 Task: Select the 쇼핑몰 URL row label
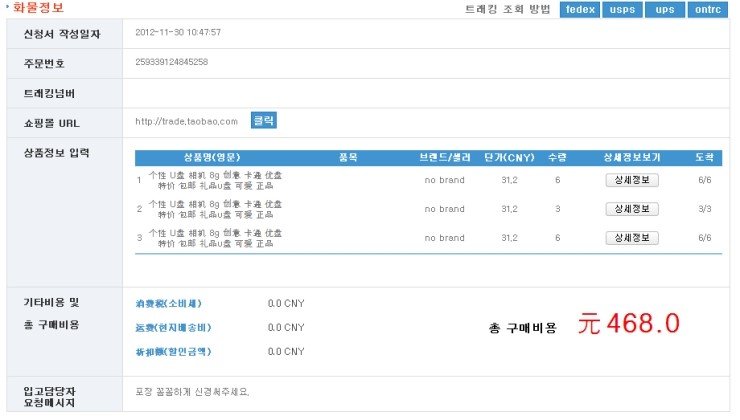(x=51, y=123)
